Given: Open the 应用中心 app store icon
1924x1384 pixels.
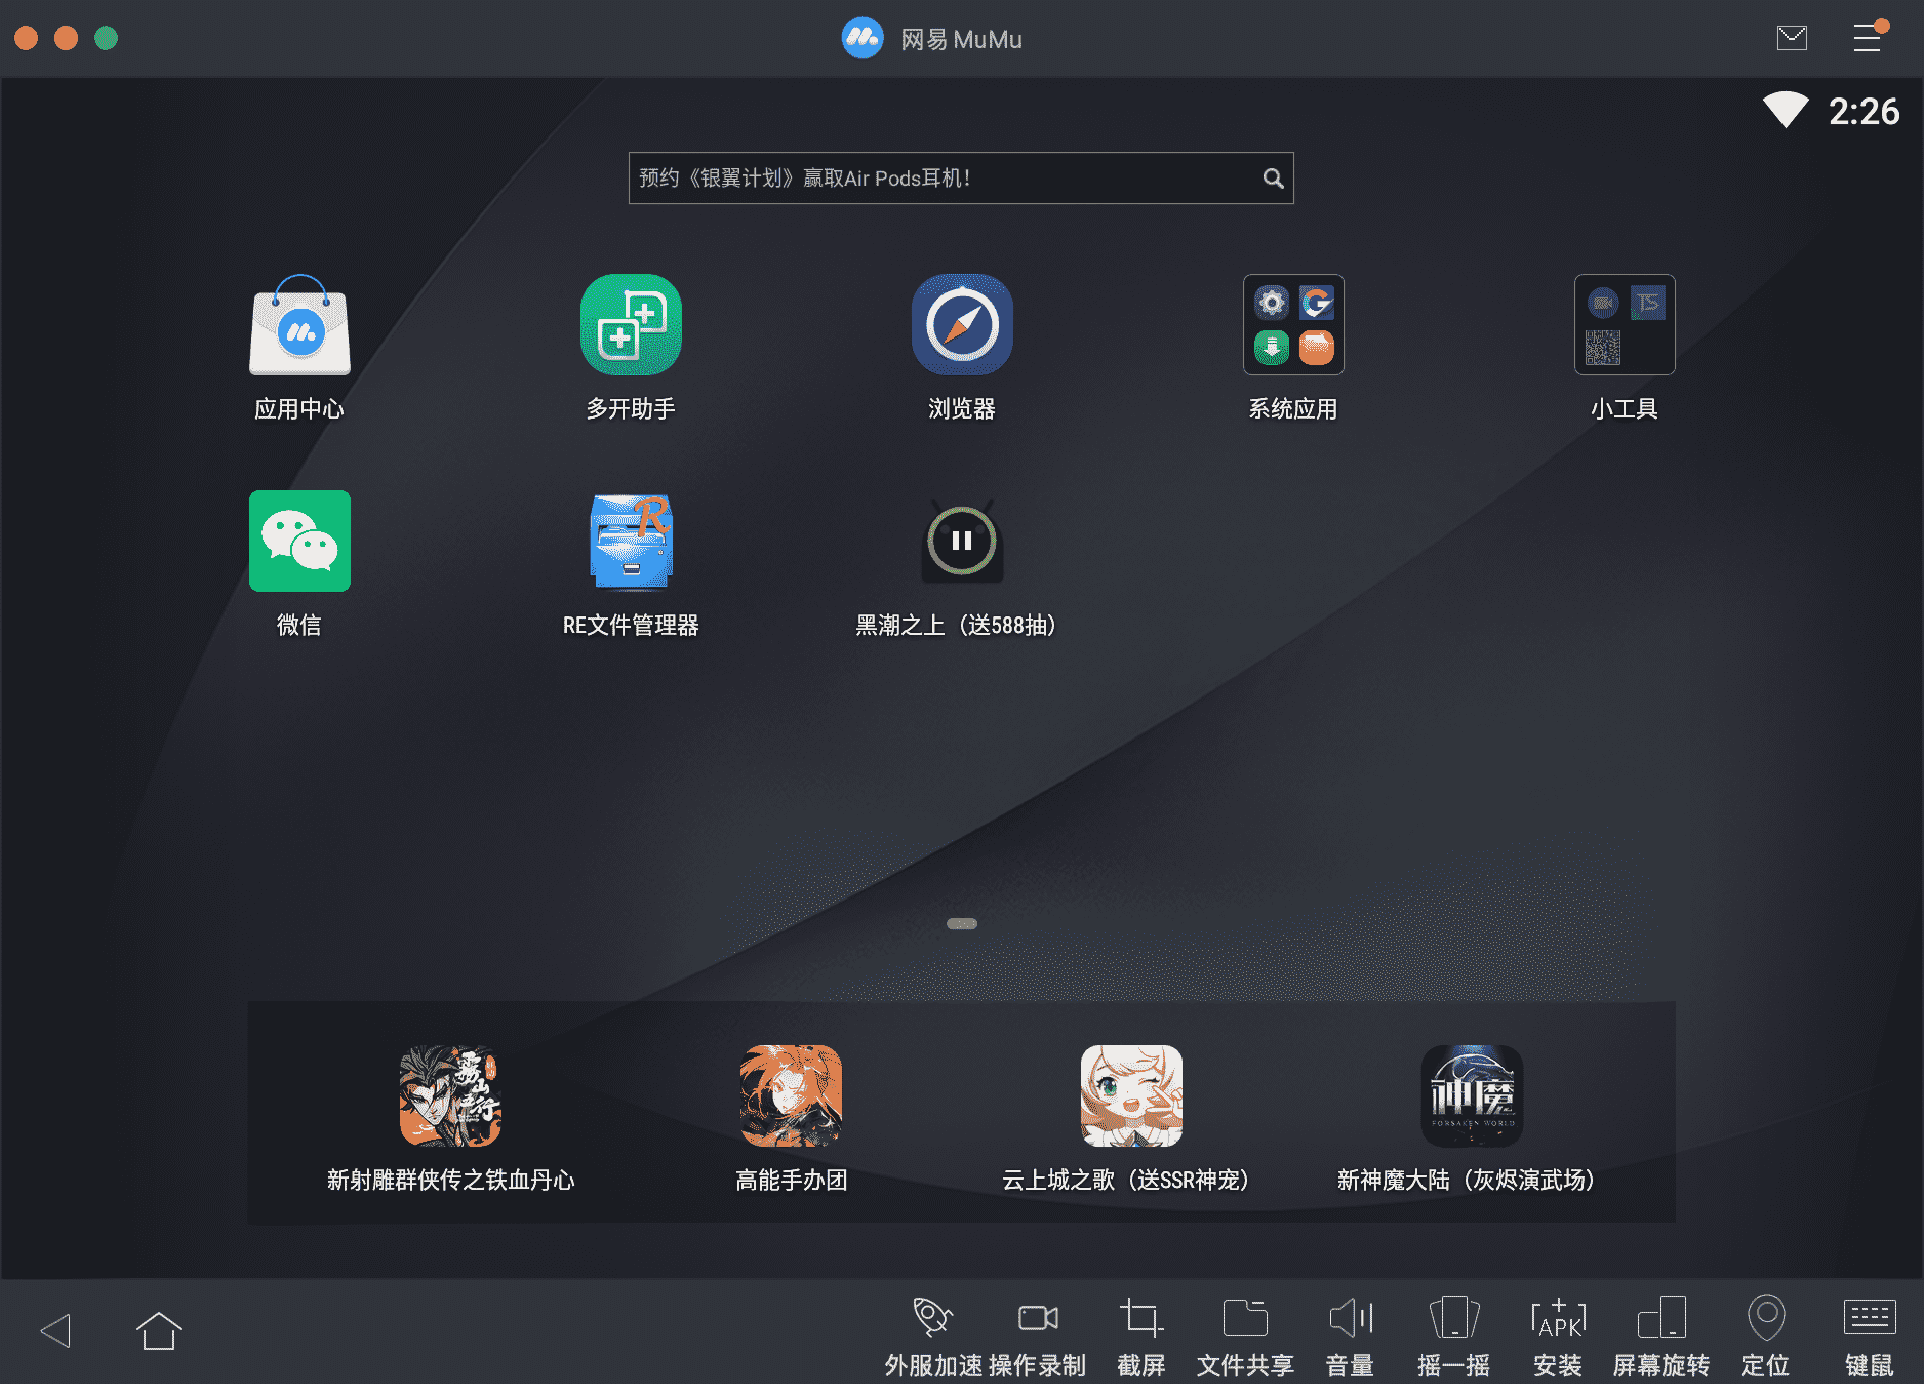Looking at the screenshot, I should point(299,326).
